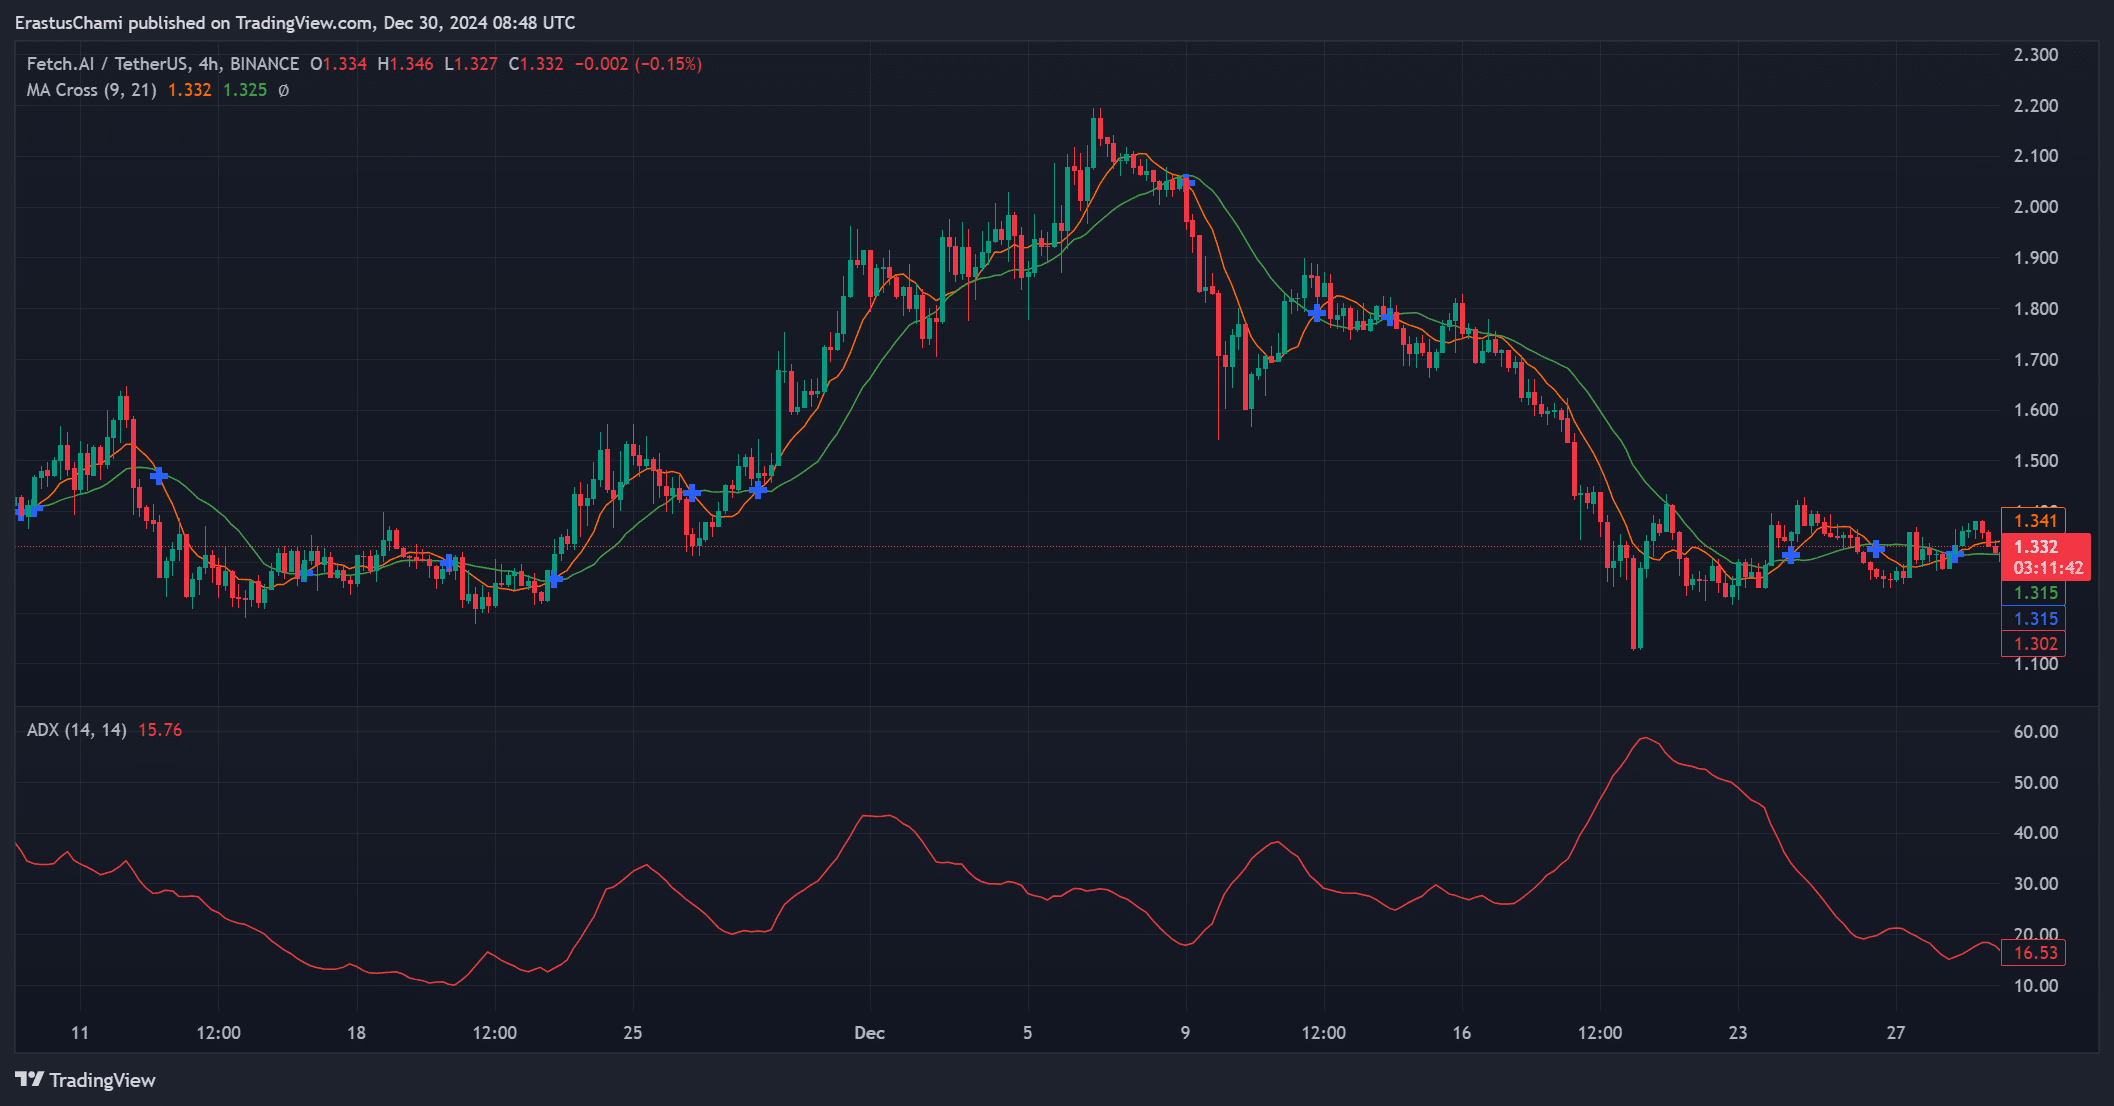Click the null symbol after the MA Cross values
The height and width of the screenshot is (1106, 2114).
tap(283, 90)
